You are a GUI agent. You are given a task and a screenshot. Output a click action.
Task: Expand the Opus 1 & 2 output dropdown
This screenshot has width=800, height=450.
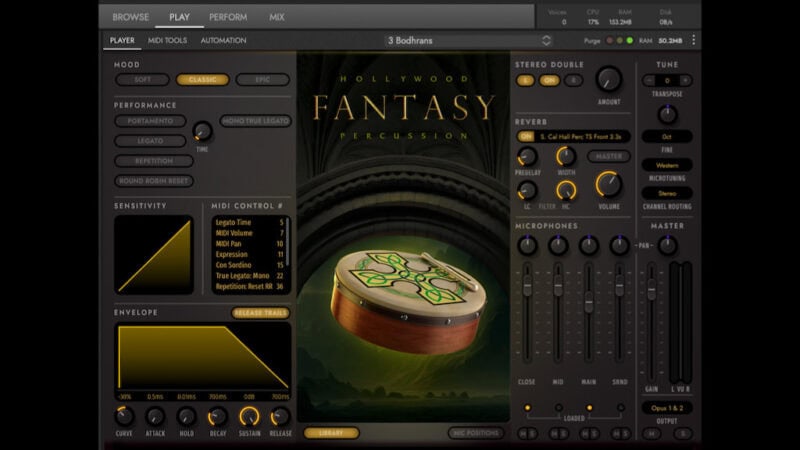point(667,408)
